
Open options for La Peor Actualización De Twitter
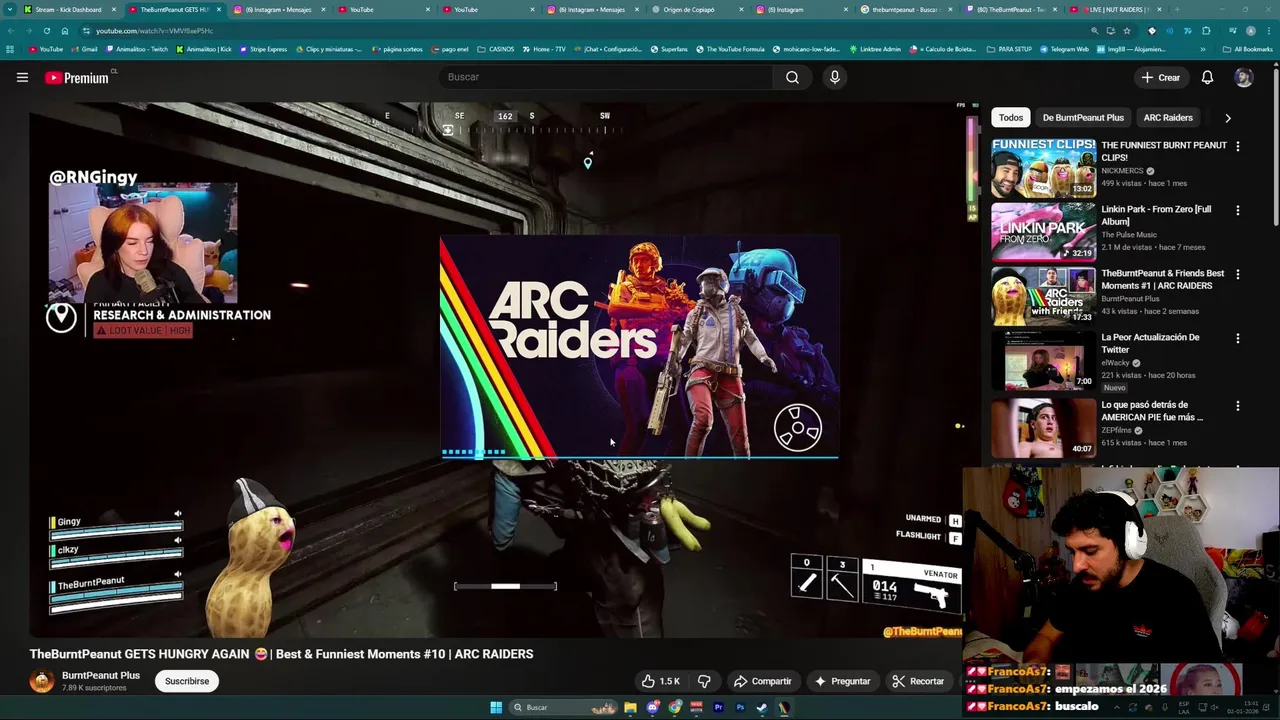tap(1238, 338)
